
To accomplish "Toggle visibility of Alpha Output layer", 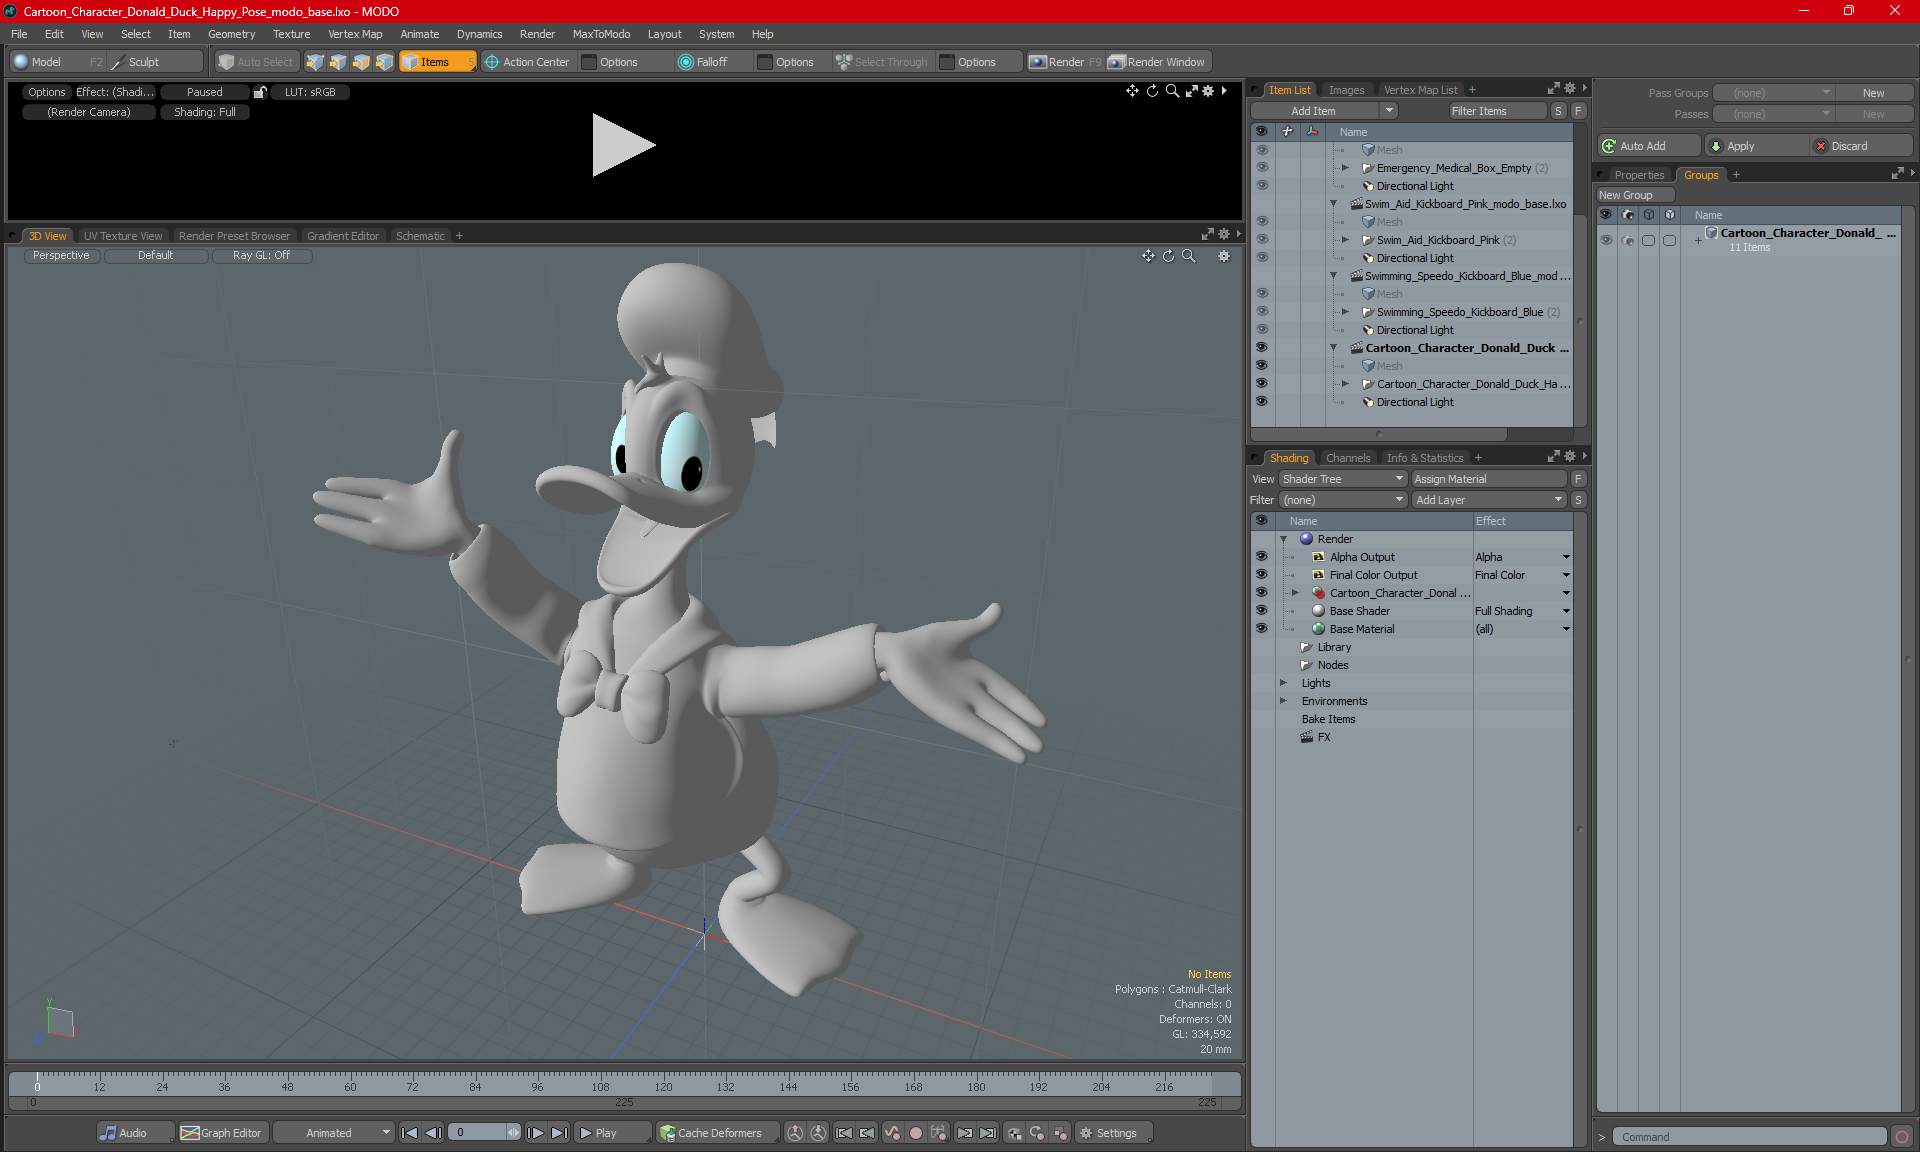I will pyautogui.click(x=1261, y=557).
